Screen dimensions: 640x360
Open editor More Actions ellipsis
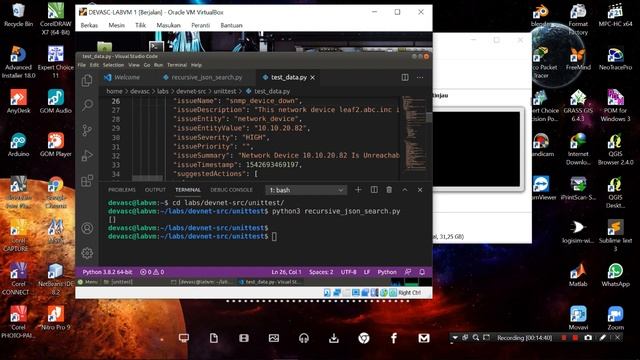[x=420, y=77]
